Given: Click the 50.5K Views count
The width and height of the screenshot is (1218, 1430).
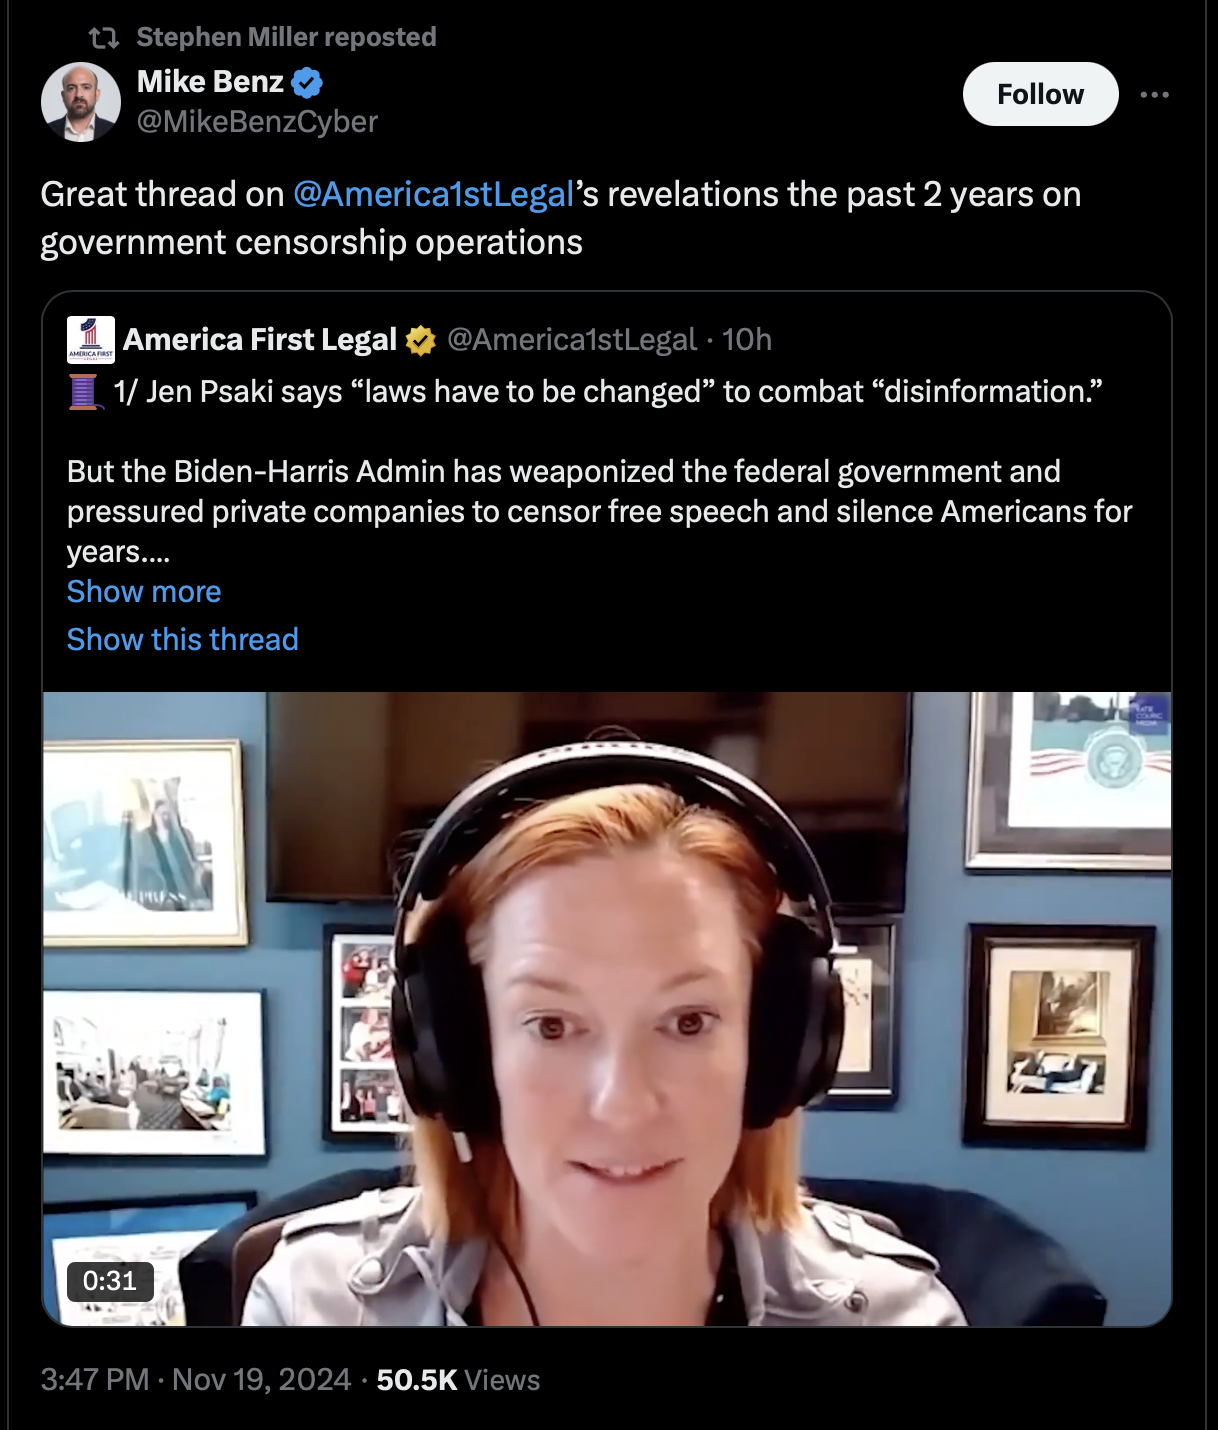Looking at the screenshot, I should tap(458, 1380).
